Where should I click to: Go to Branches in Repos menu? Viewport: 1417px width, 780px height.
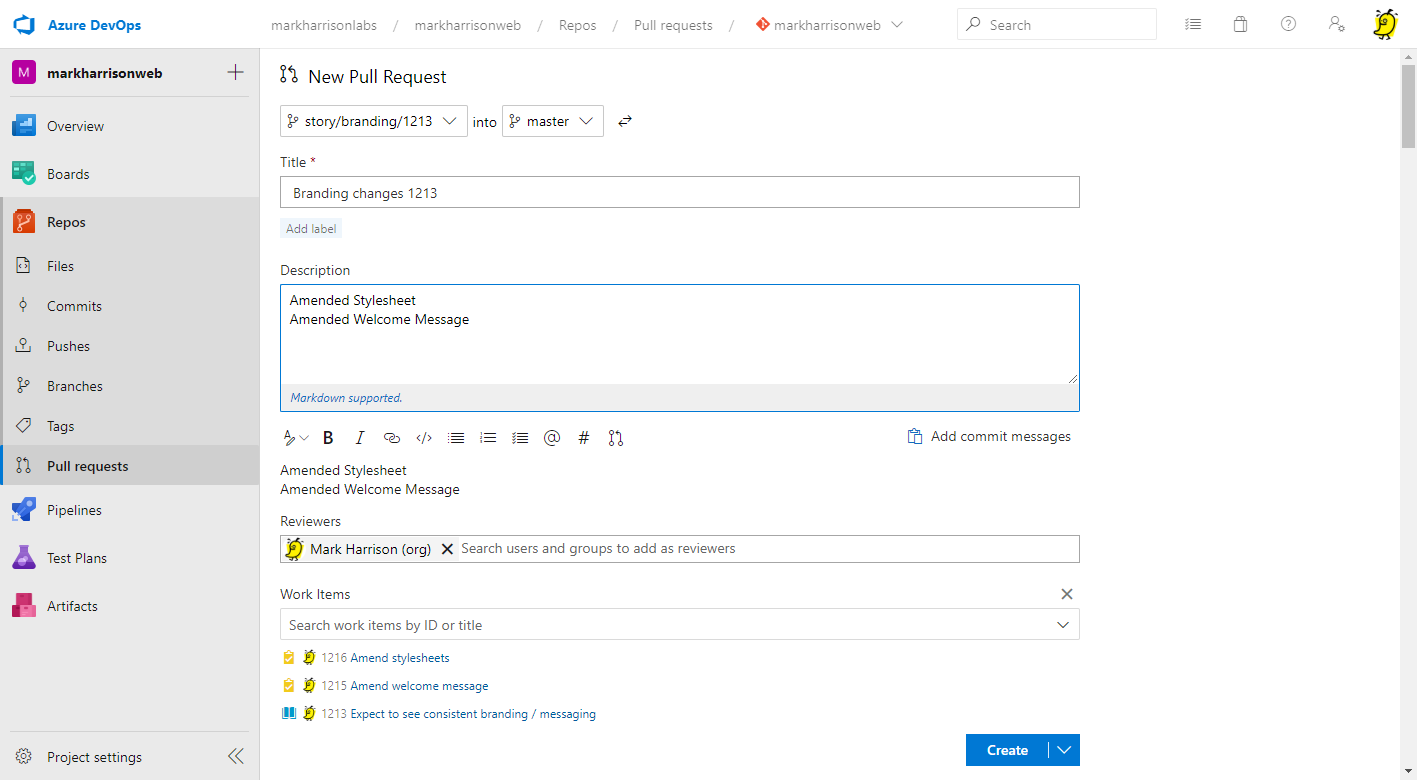[x=74, y=386]
